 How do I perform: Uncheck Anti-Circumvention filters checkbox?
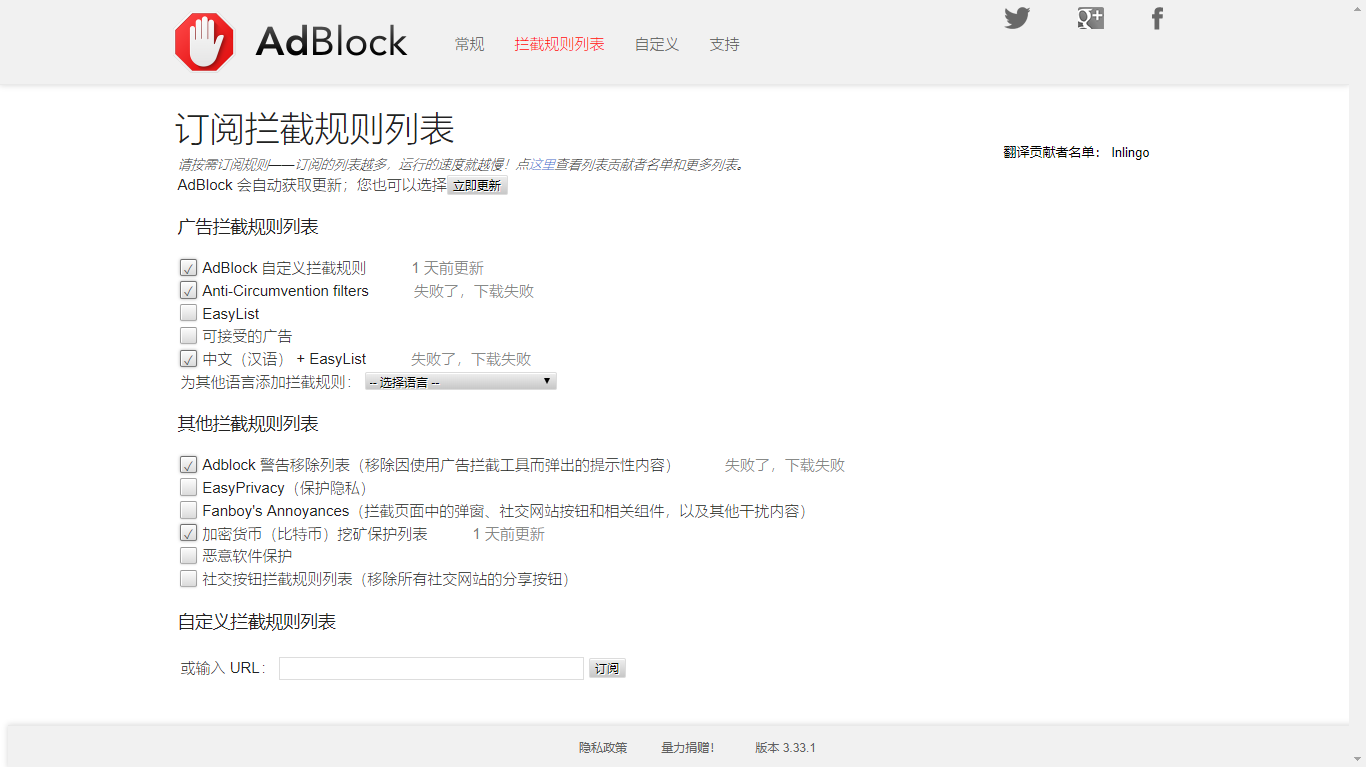(188, 291)
